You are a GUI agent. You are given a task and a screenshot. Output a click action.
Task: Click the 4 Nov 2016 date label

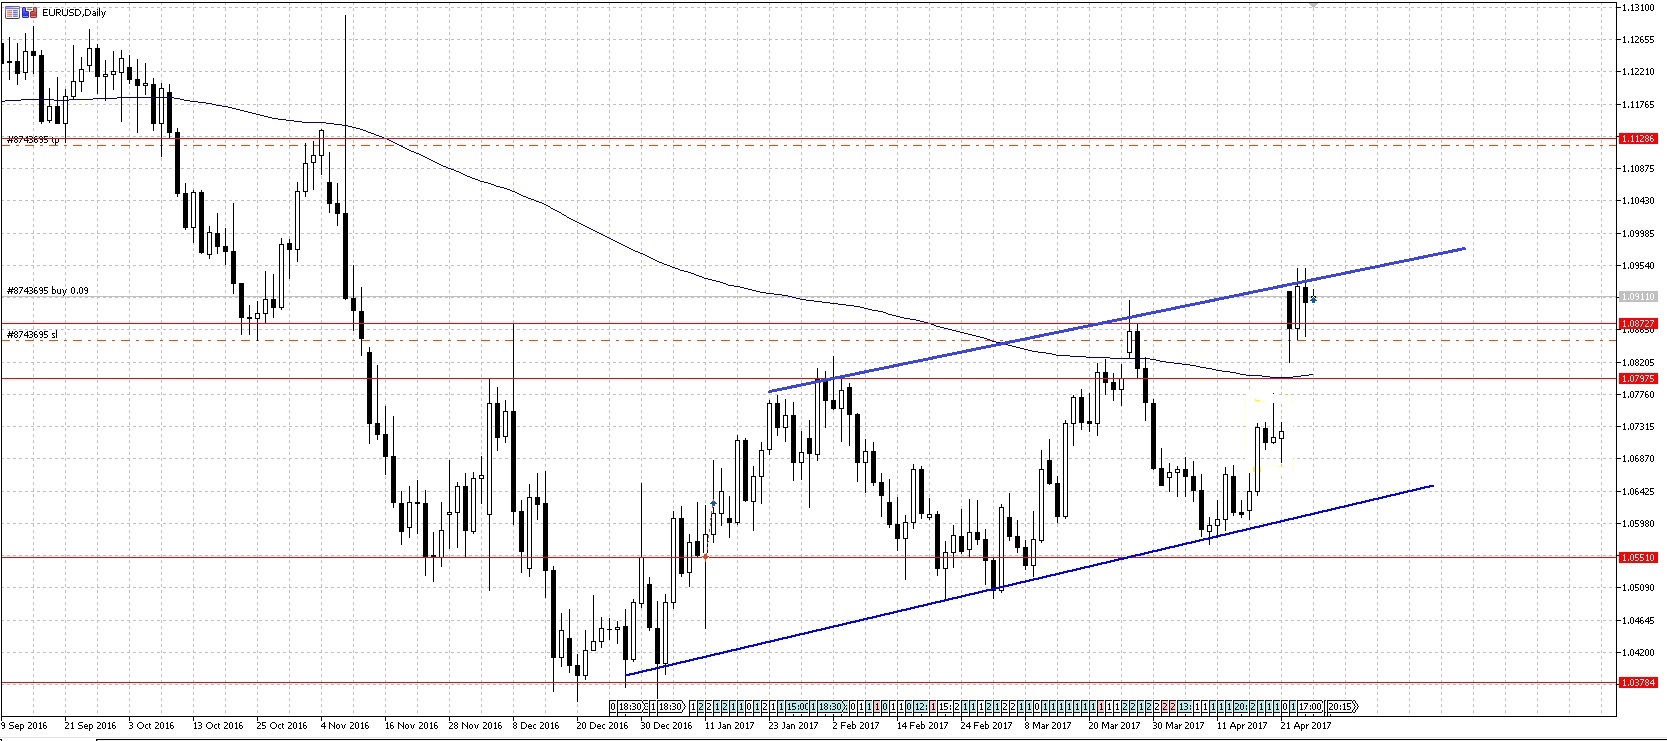pyautogui.click(x=345, y=725)
